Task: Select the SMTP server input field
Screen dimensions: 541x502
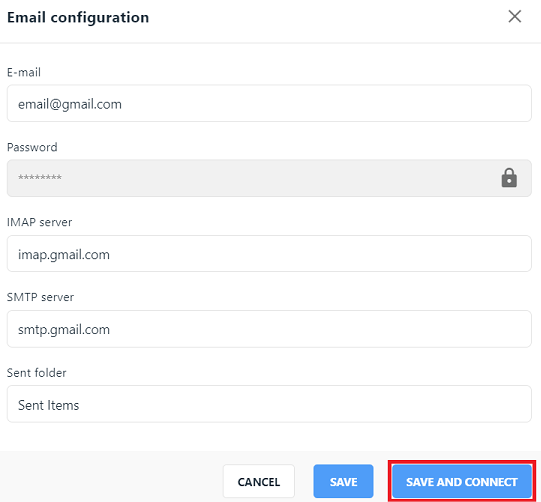Action: (269, 329)
